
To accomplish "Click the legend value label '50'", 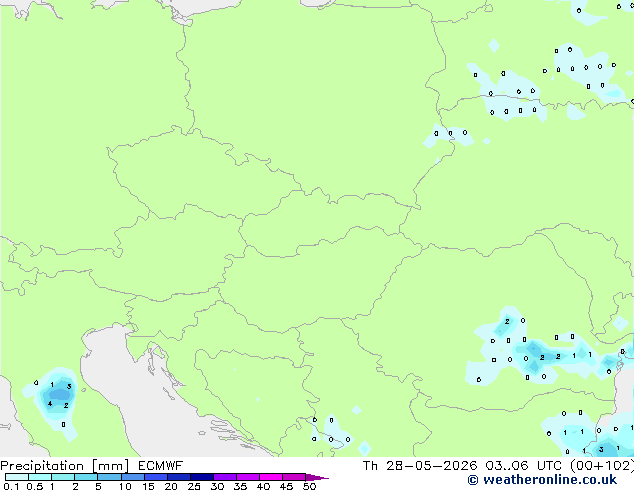I will click(x=309, y=486).
